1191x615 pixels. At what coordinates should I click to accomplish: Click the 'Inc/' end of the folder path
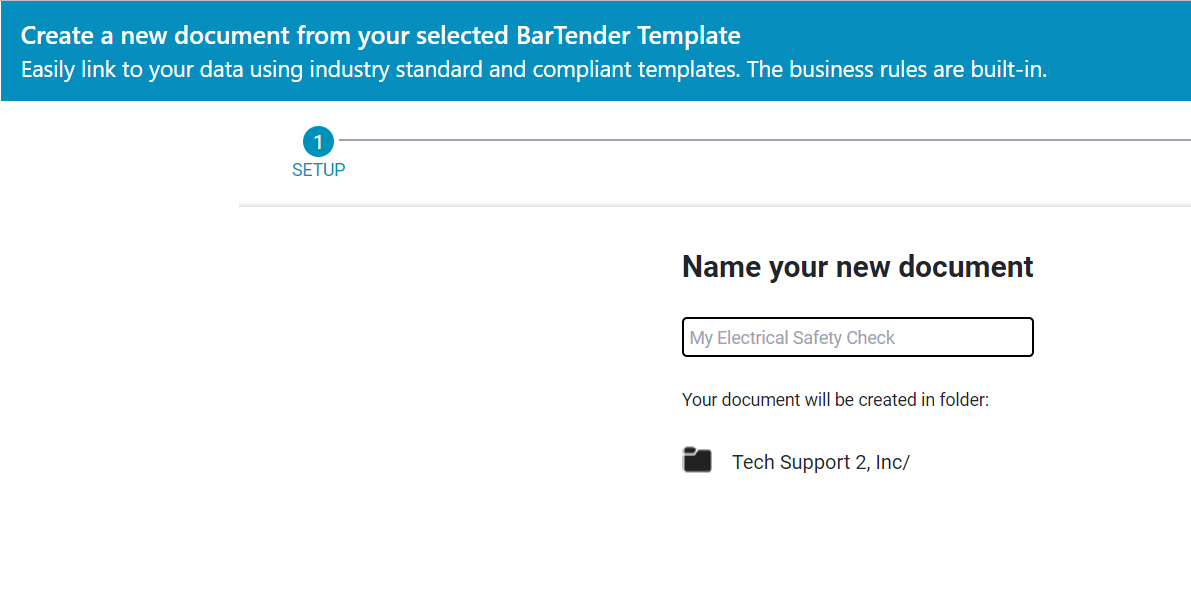pos(892,462)
